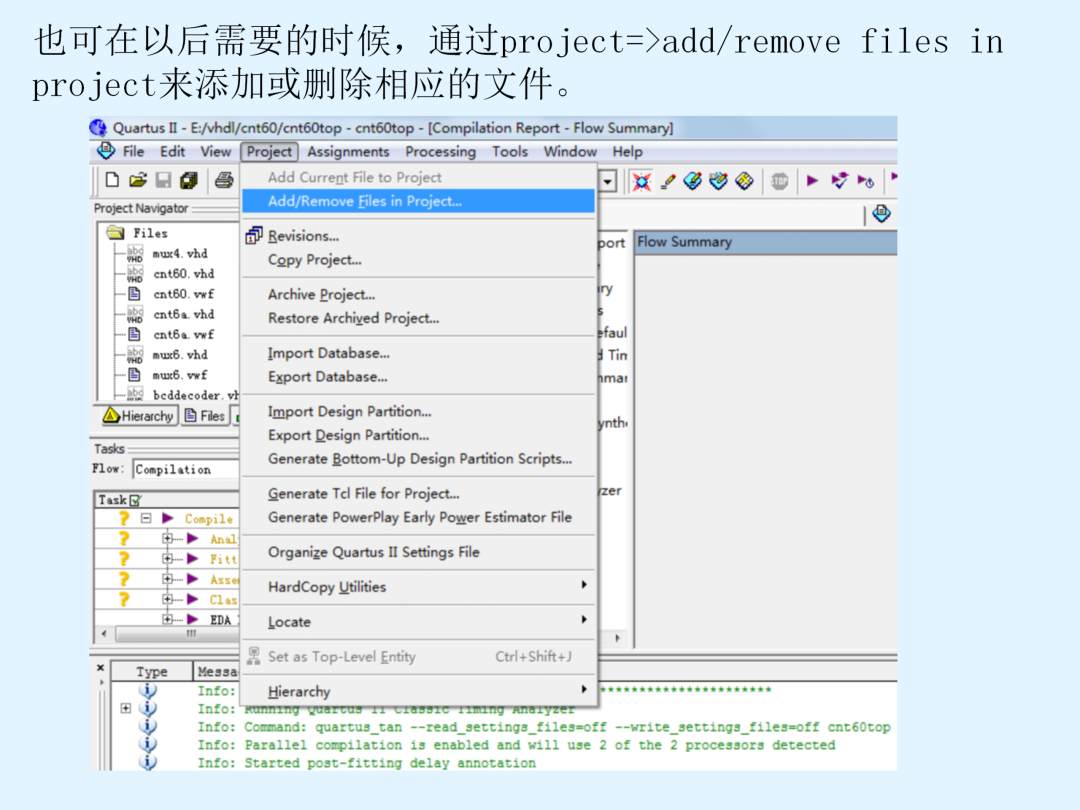Open the Locate submenu
The height and width of the screenshot is (810, 1080).
tap(418, 622)
